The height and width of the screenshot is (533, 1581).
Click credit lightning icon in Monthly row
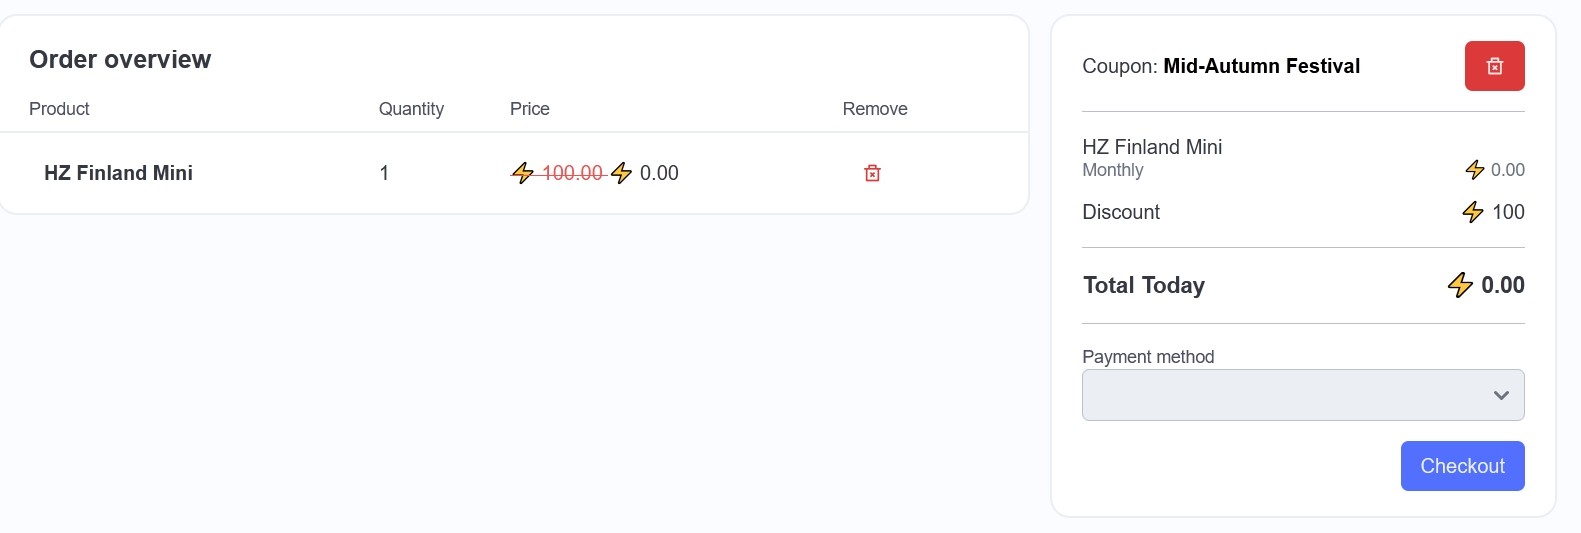pos(1474,170)
